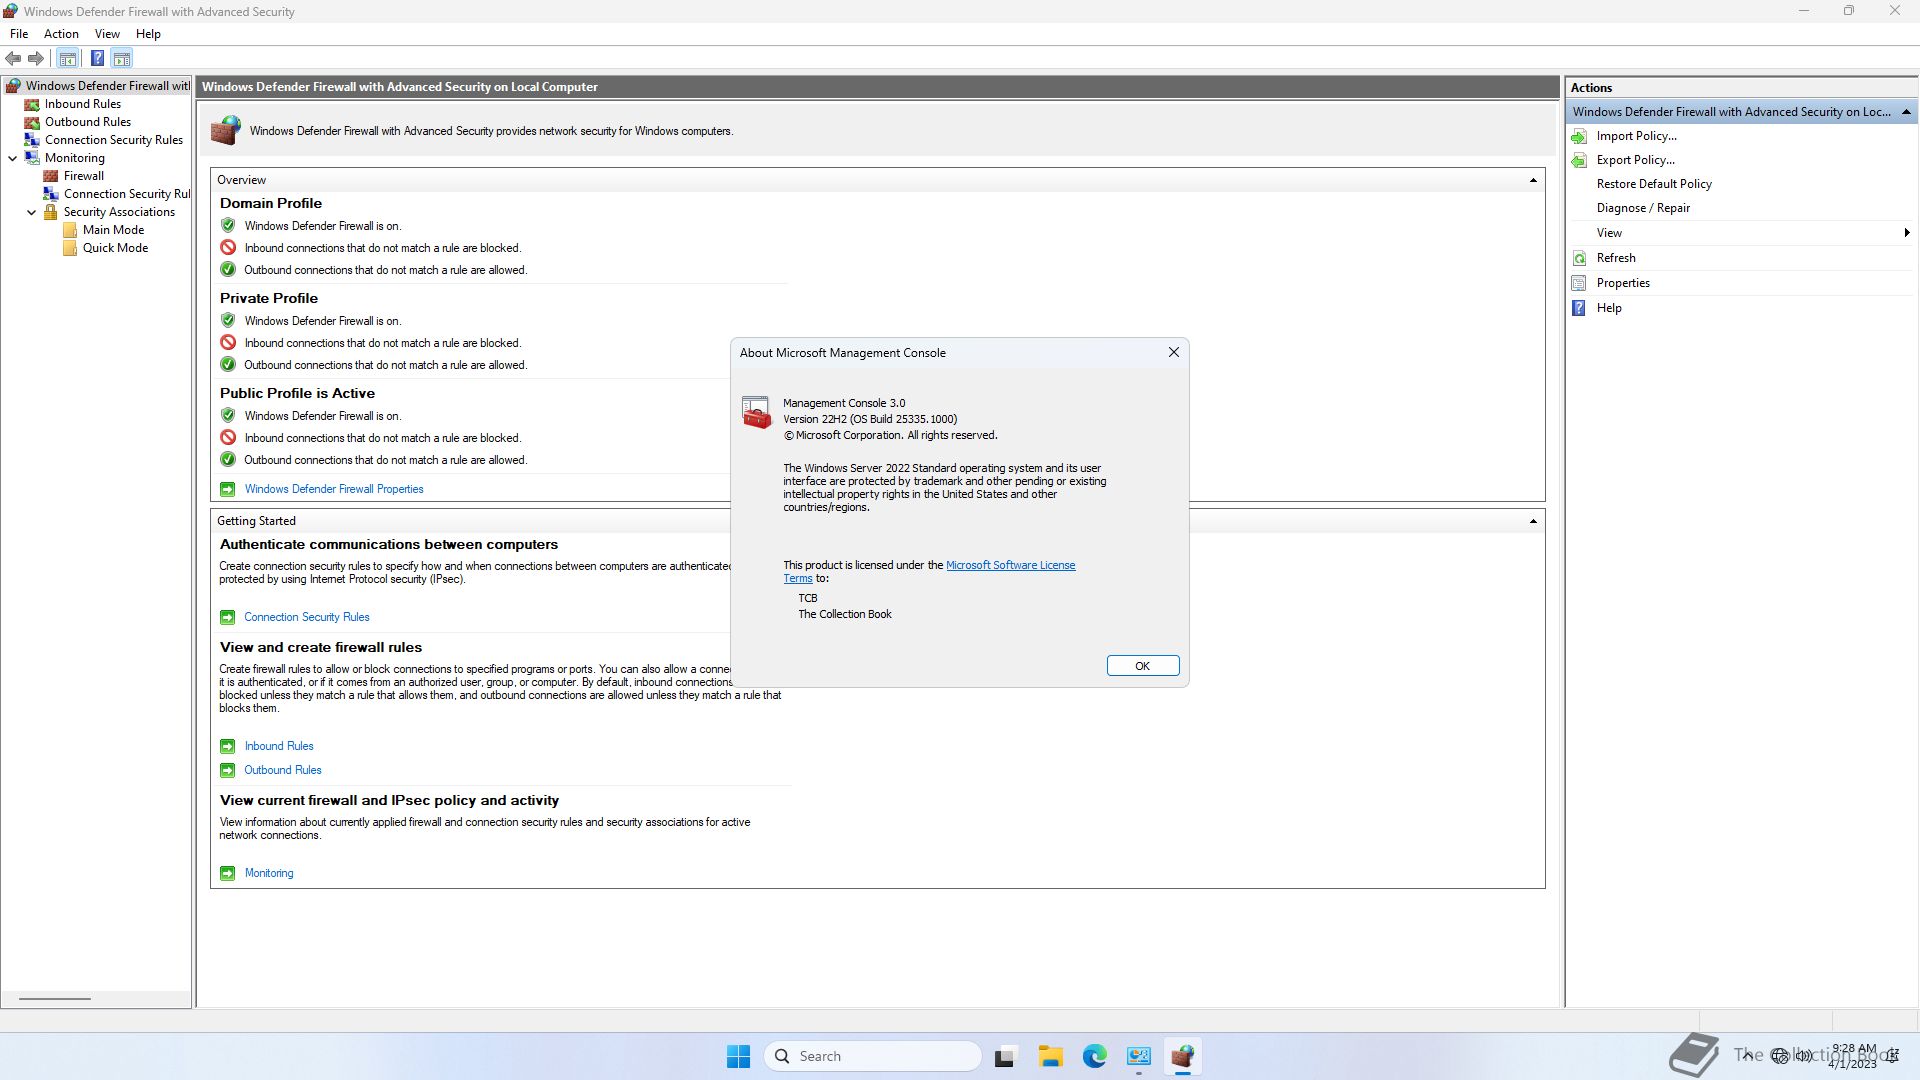Click the Export Policy icon
The image size is (1920, 1080).
[x=1579, y=160]
